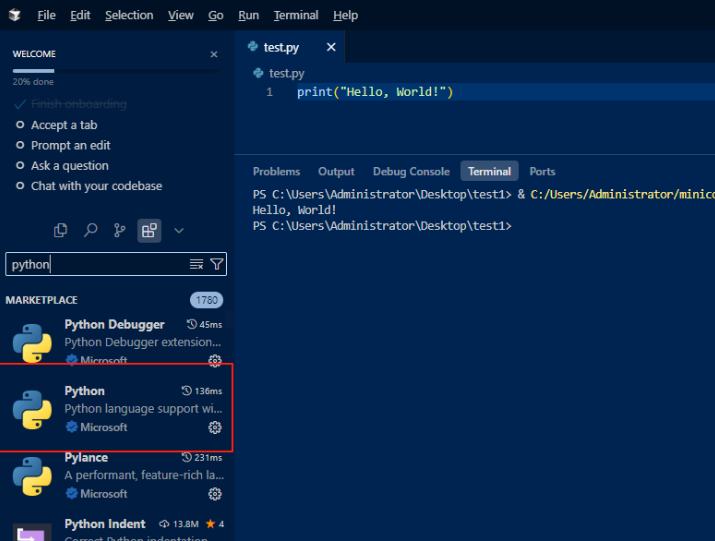Click the last terminal prompt line

pyautogui.click(x=382, y=226)
